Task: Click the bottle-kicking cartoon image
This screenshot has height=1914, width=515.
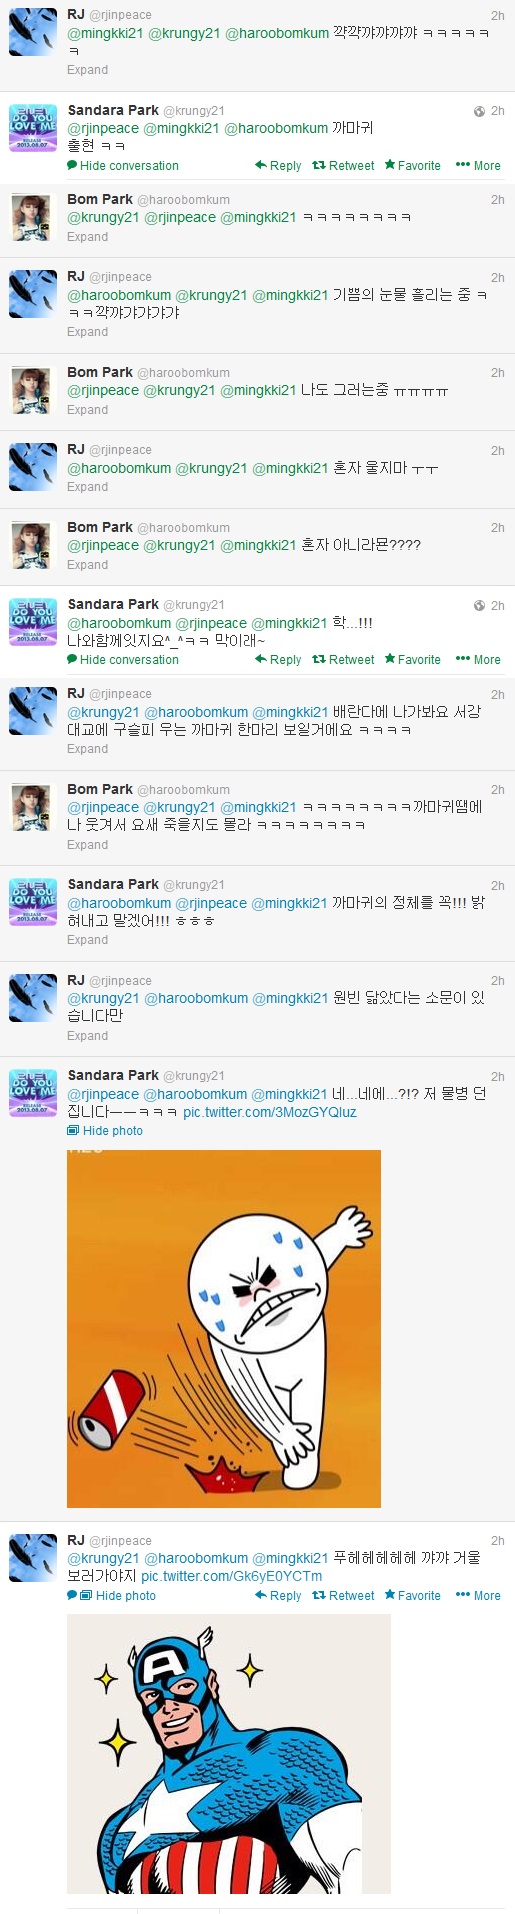Action: click(x=224, y=1329)
